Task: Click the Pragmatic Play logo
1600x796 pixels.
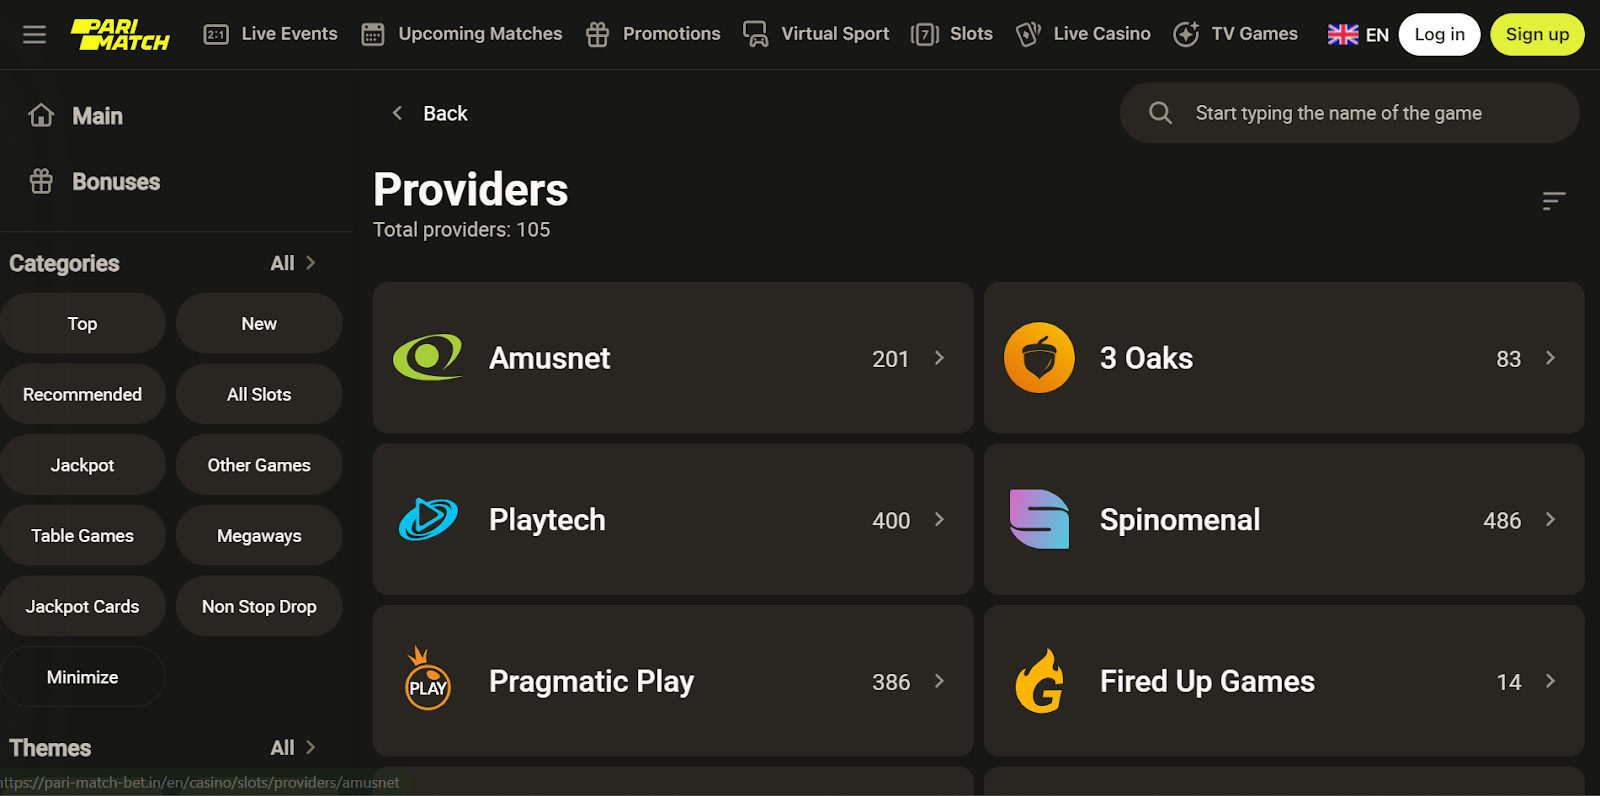Action: point(428,679)
